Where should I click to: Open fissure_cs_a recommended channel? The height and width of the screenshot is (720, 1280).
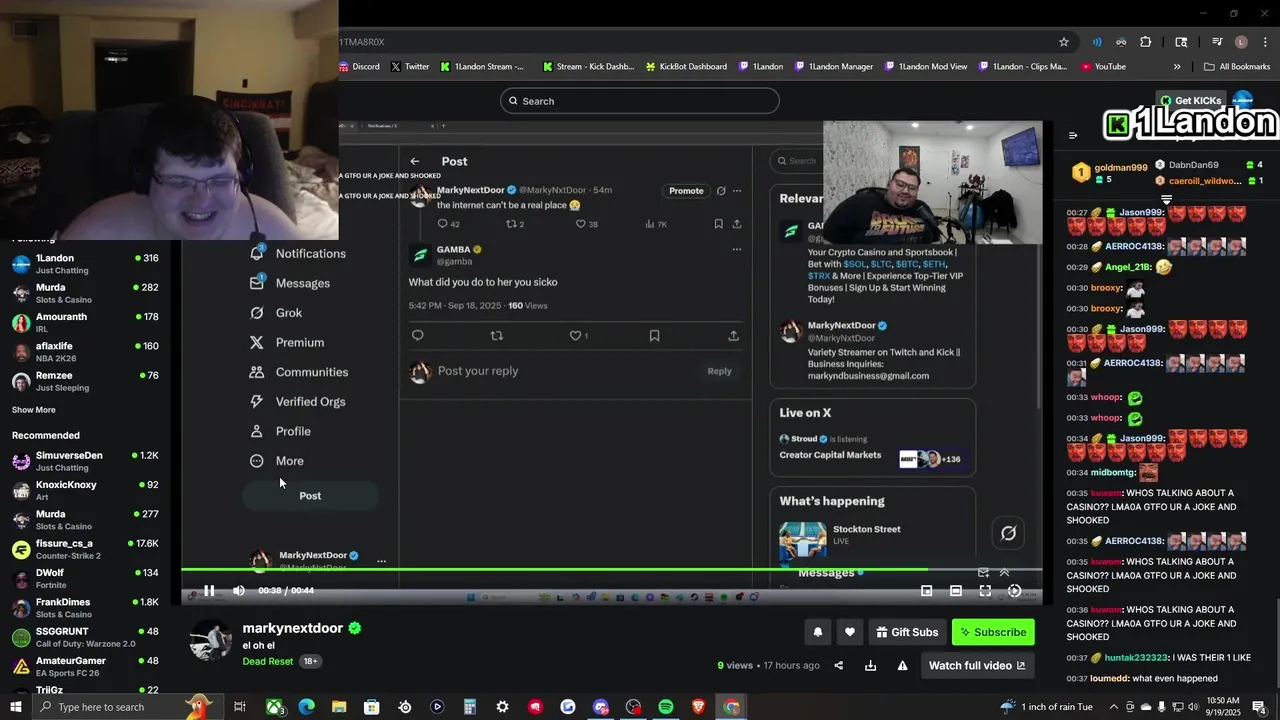[x=85, y=549]
